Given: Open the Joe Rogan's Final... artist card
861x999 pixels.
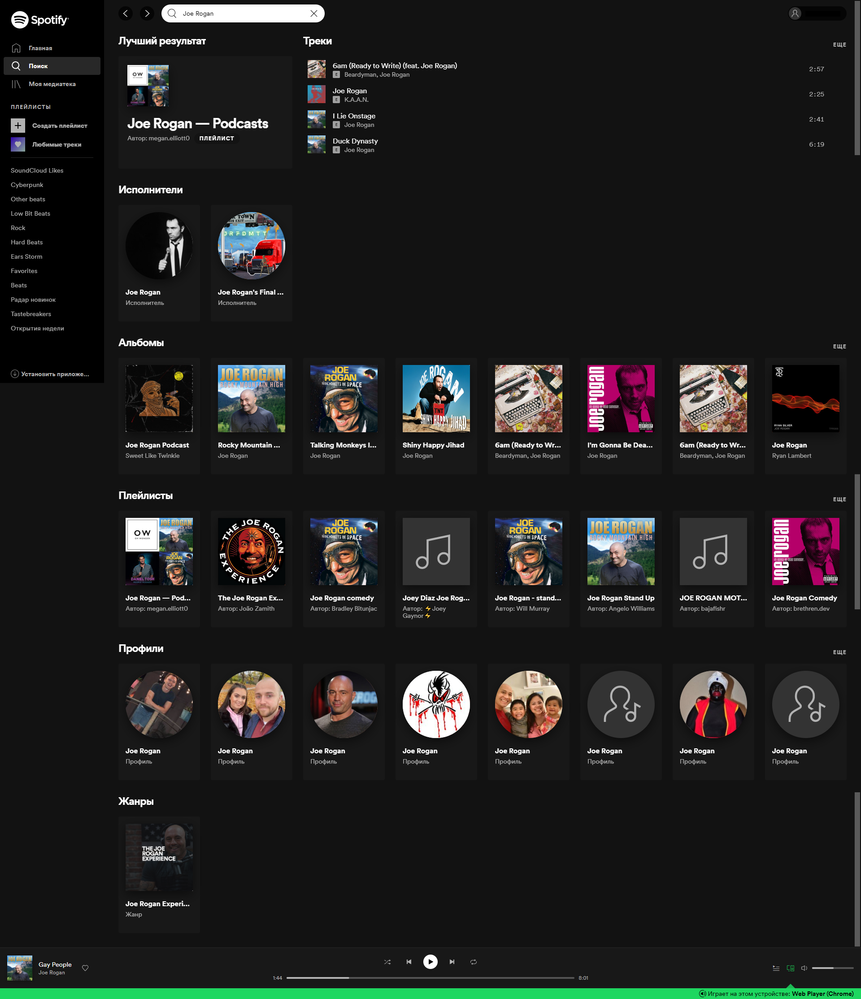Looking at the screenshot, I should coord(252,262).
